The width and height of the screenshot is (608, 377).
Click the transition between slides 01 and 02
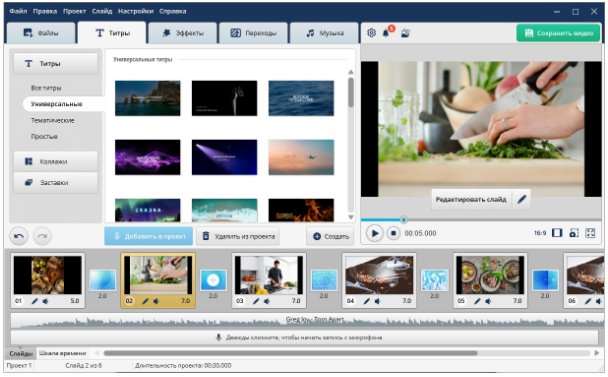point(102,280)
